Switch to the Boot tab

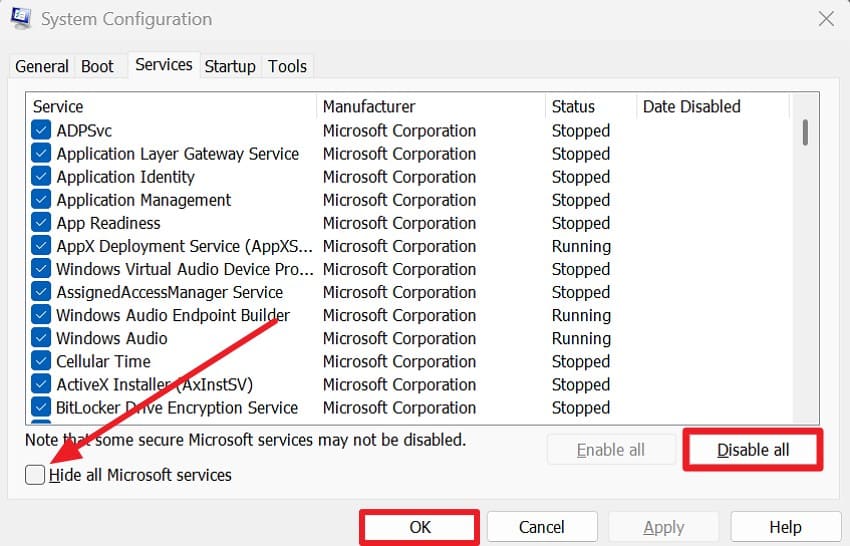point(97,66)
